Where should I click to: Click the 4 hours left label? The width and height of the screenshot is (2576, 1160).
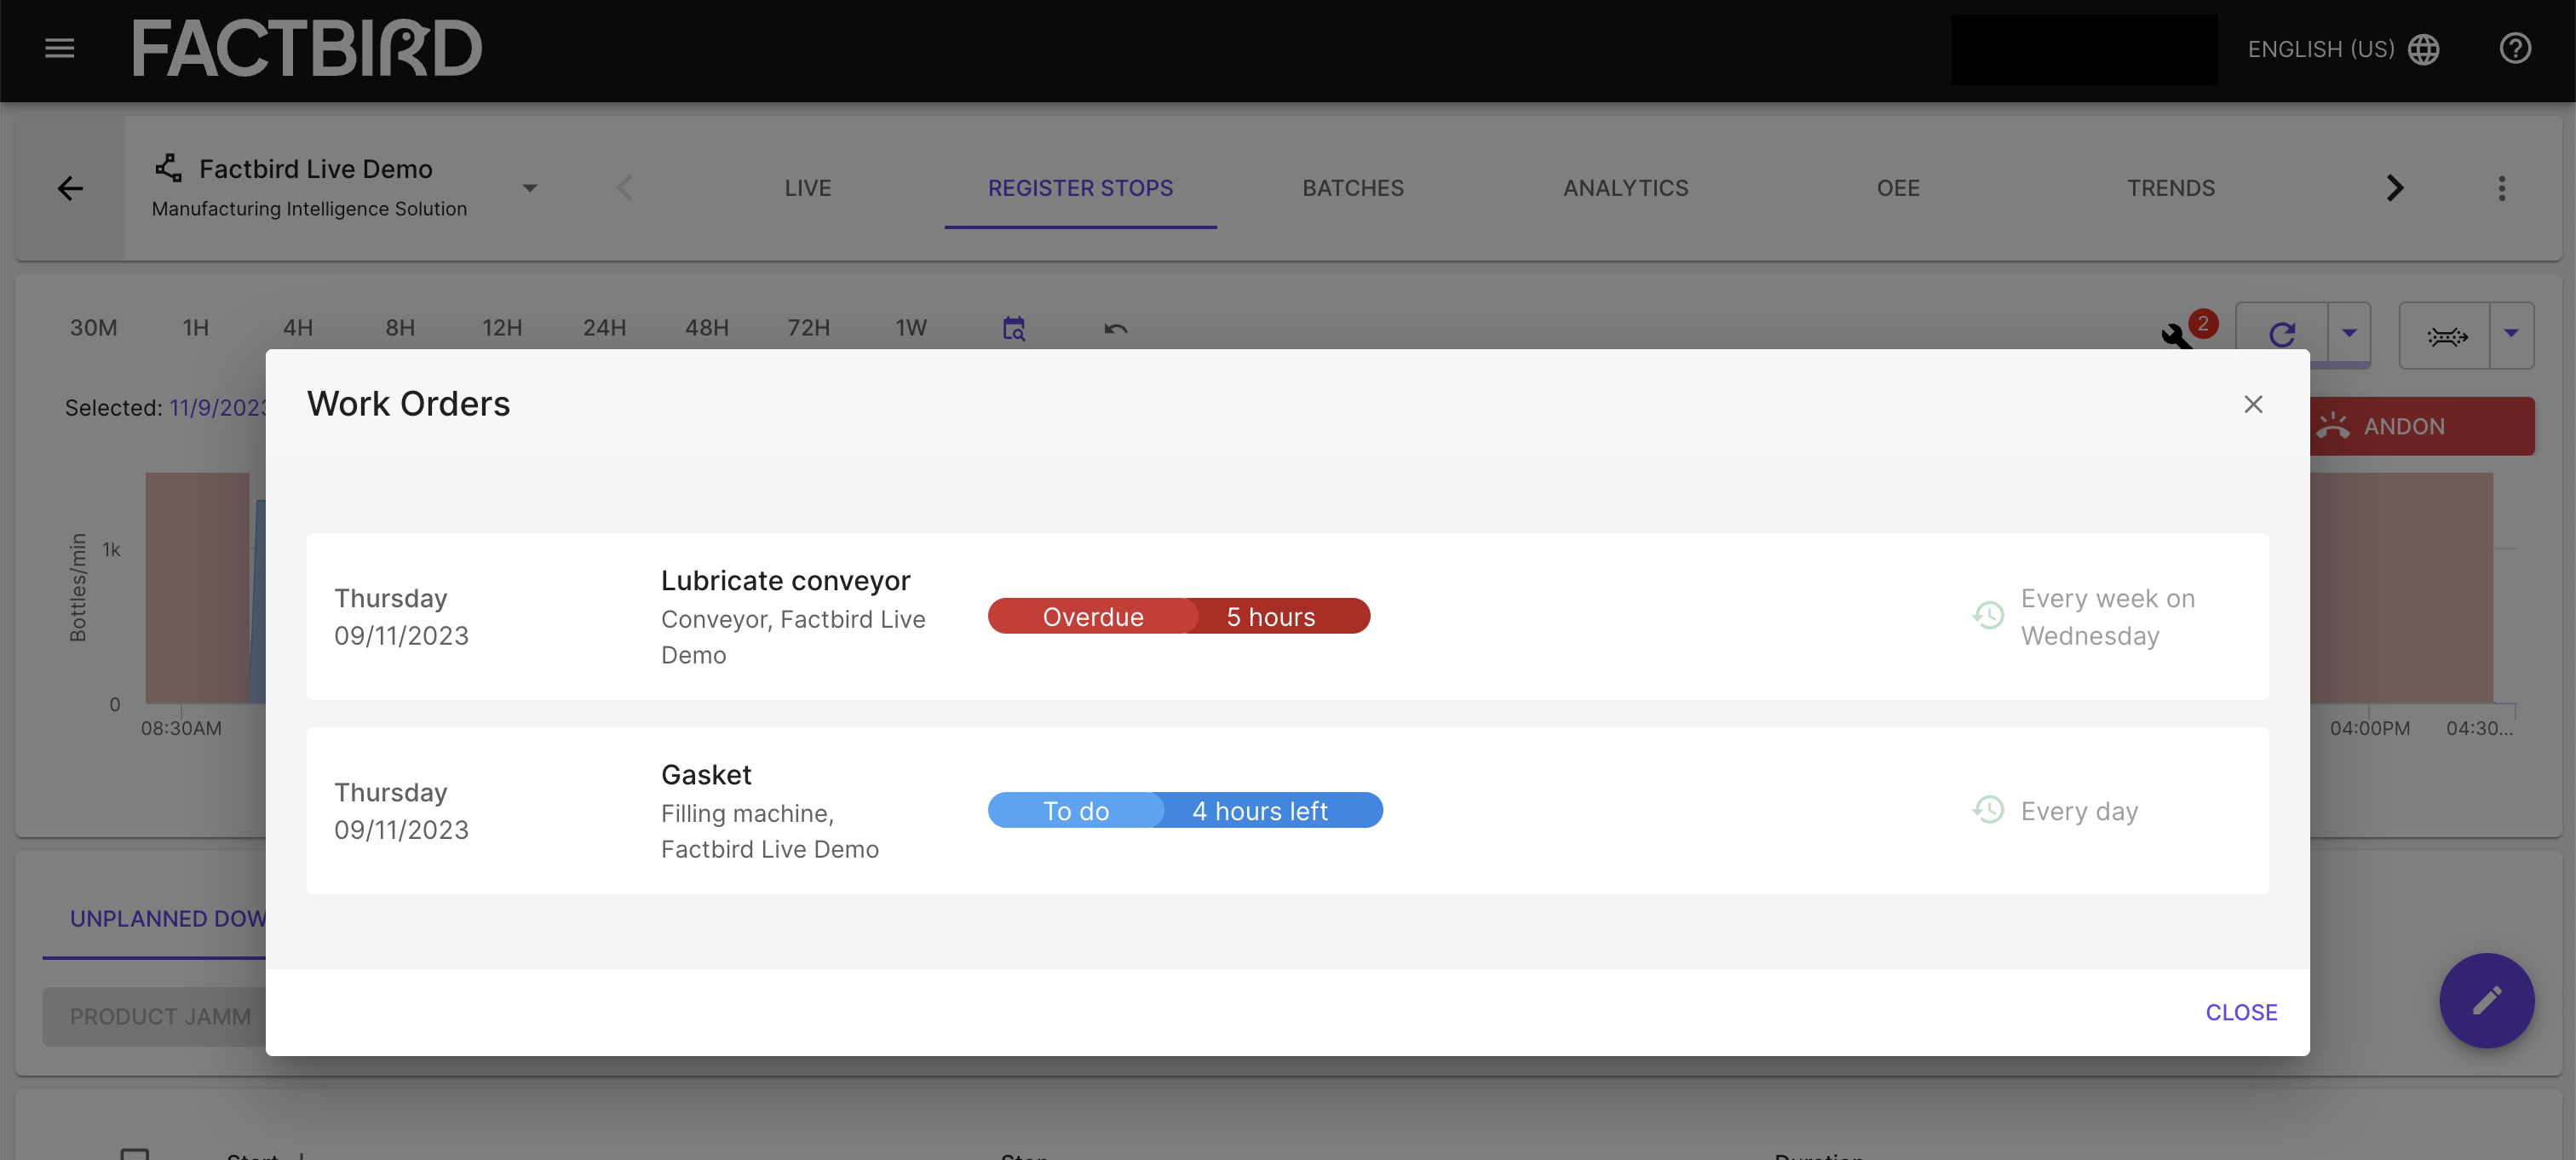tap(1260, 810)
